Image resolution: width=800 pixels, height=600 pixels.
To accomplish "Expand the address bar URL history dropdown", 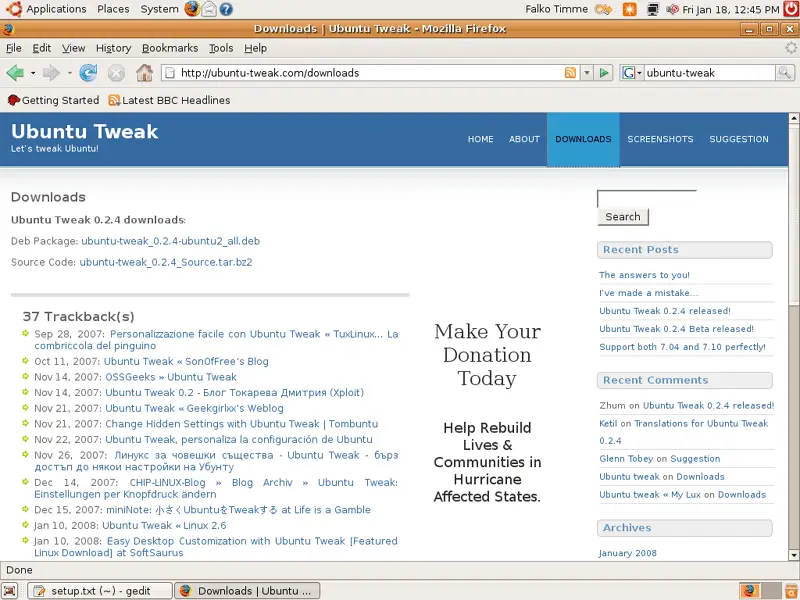I will pos(587,73).
